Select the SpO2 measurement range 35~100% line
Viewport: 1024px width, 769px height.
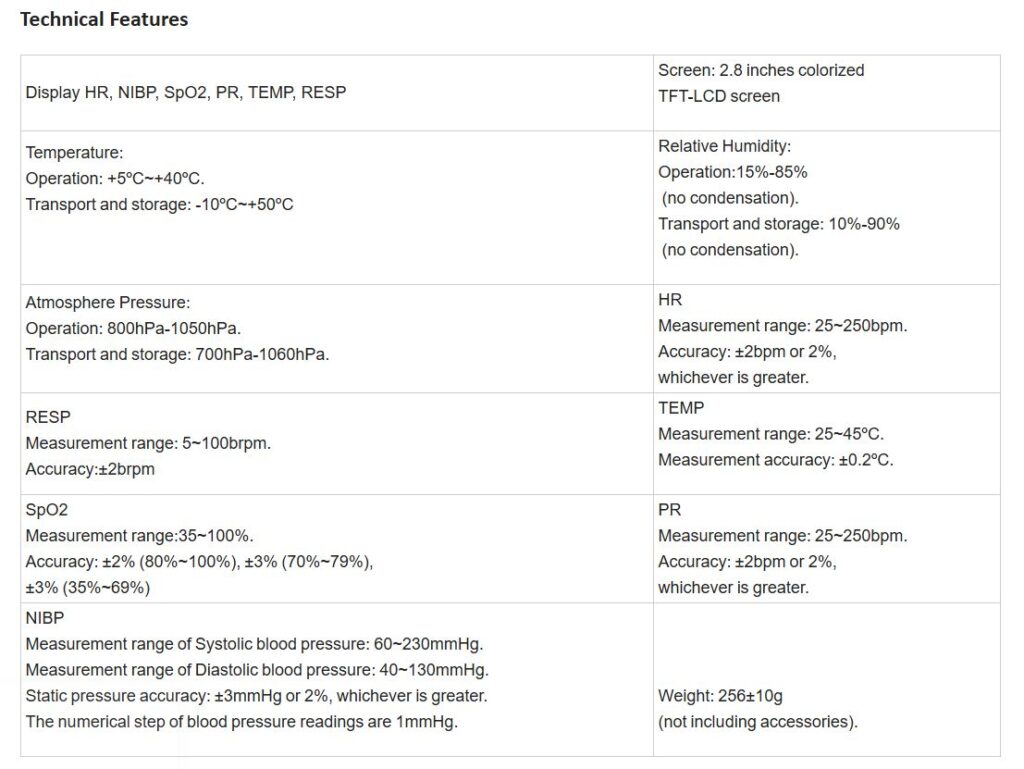coord(139,535)
